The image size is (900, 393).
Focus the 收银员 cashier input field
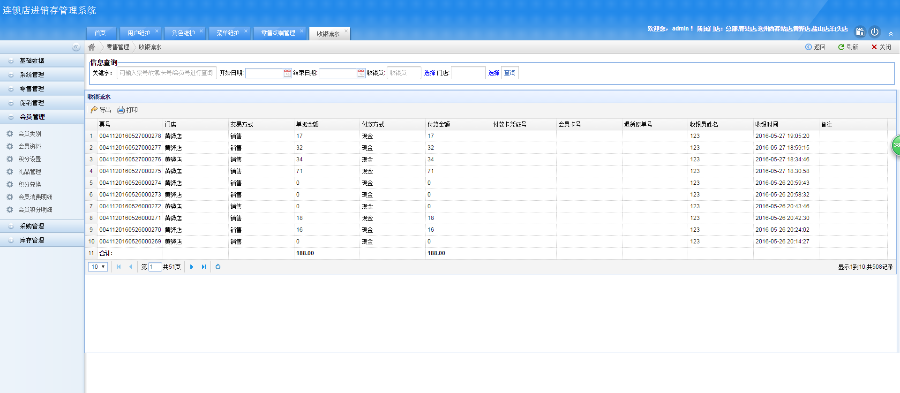click(x=404, y=73)
